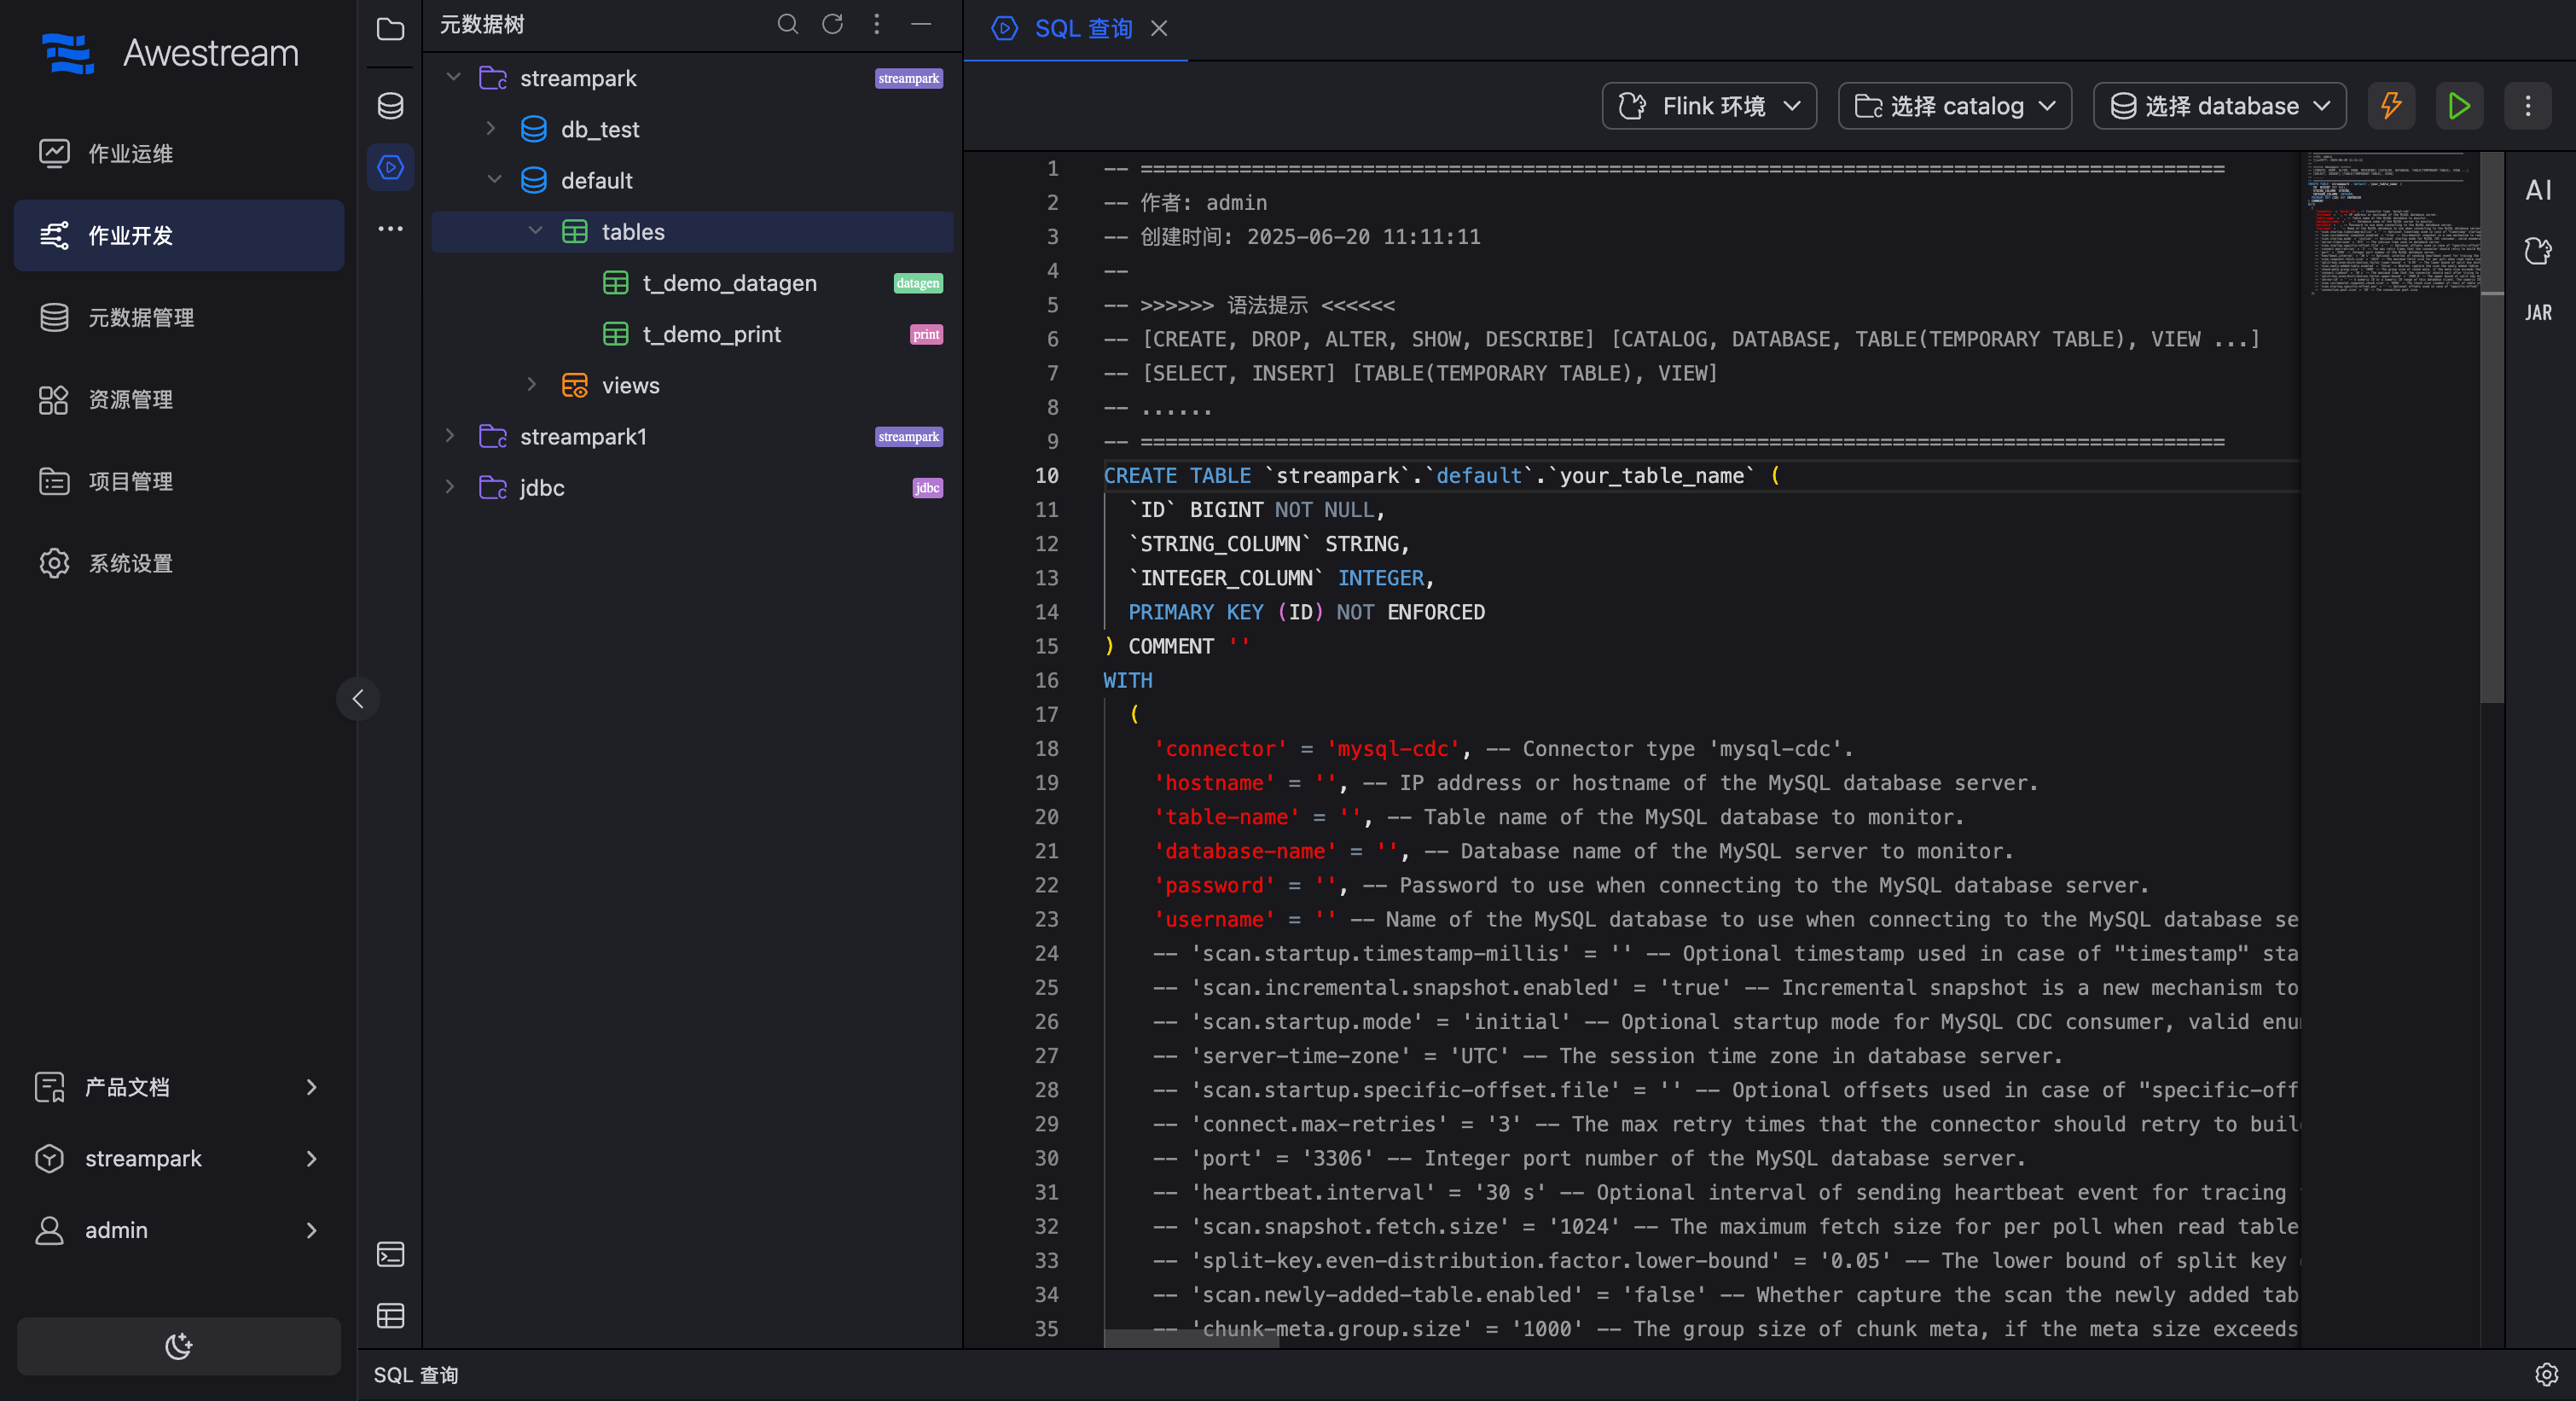Image resolution: width=2576 pixels, height=1401 pixels.
Task: Switch to the SQL 查询 tab
Action: coord(1082,29)
